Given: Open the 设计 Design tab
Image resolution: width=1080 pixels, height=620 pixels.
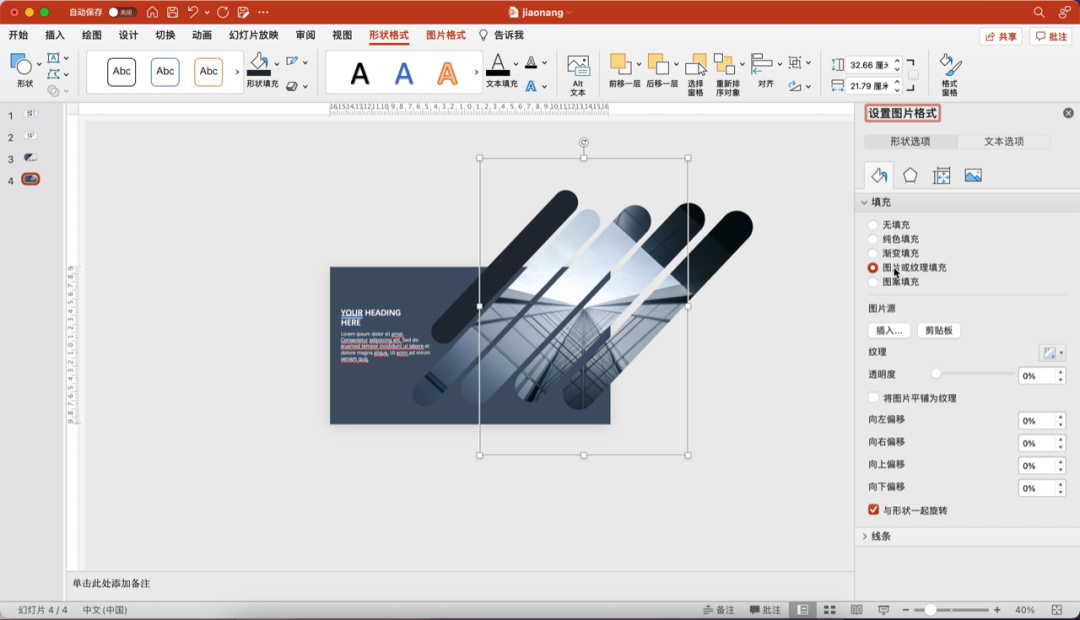Looking at the screenshot, I should 128,35.
